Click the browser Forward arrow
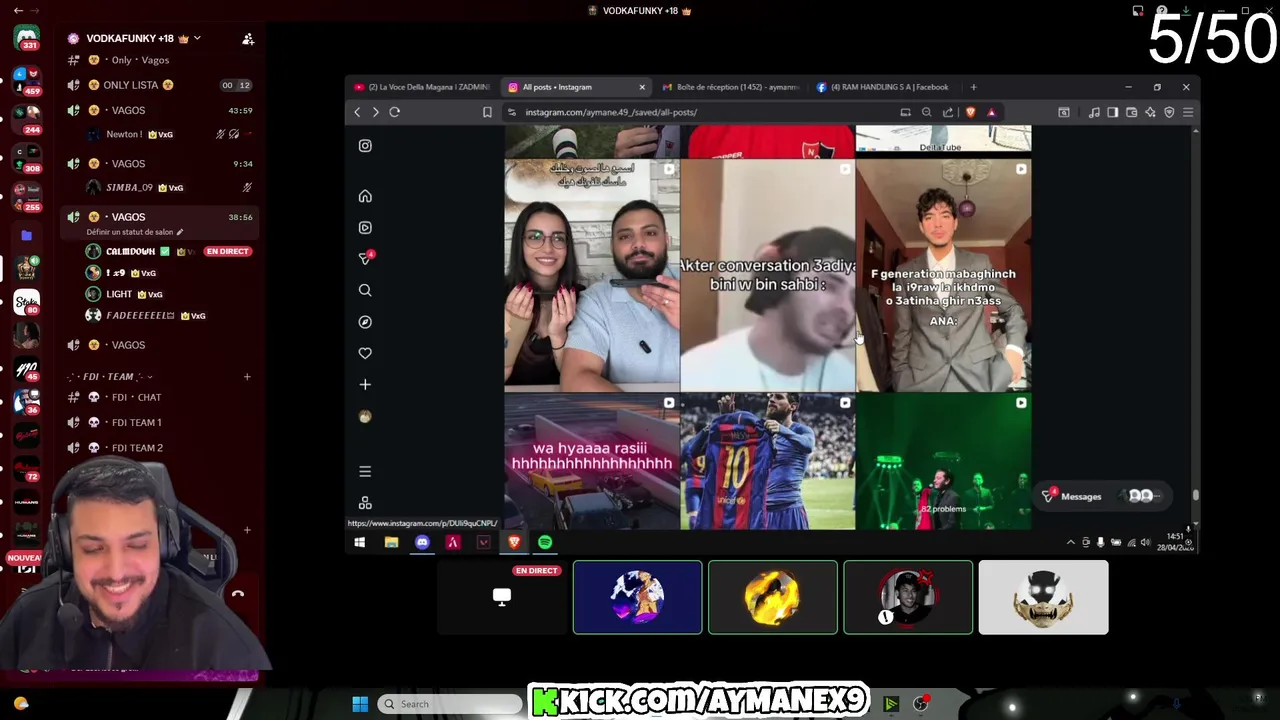Image resolution: width=1280 pixels, height=720 pixels. 376,112
